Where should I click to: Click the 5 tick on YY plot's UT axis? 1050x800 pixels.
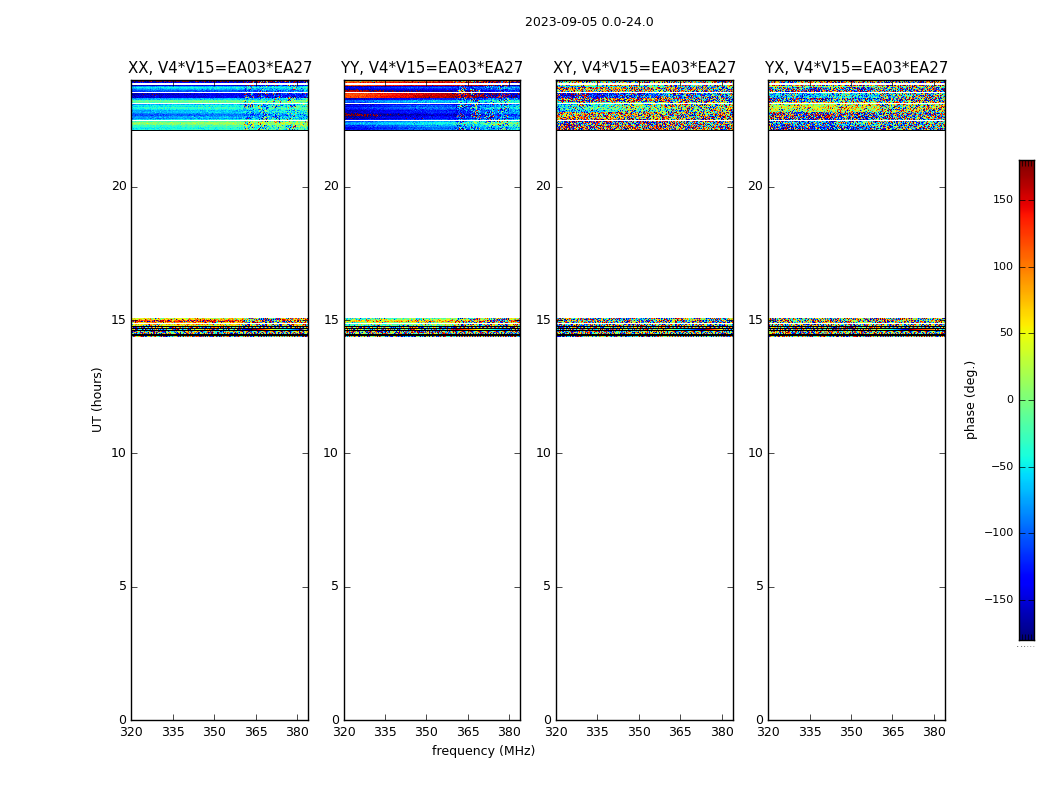(x=334, y=586)
